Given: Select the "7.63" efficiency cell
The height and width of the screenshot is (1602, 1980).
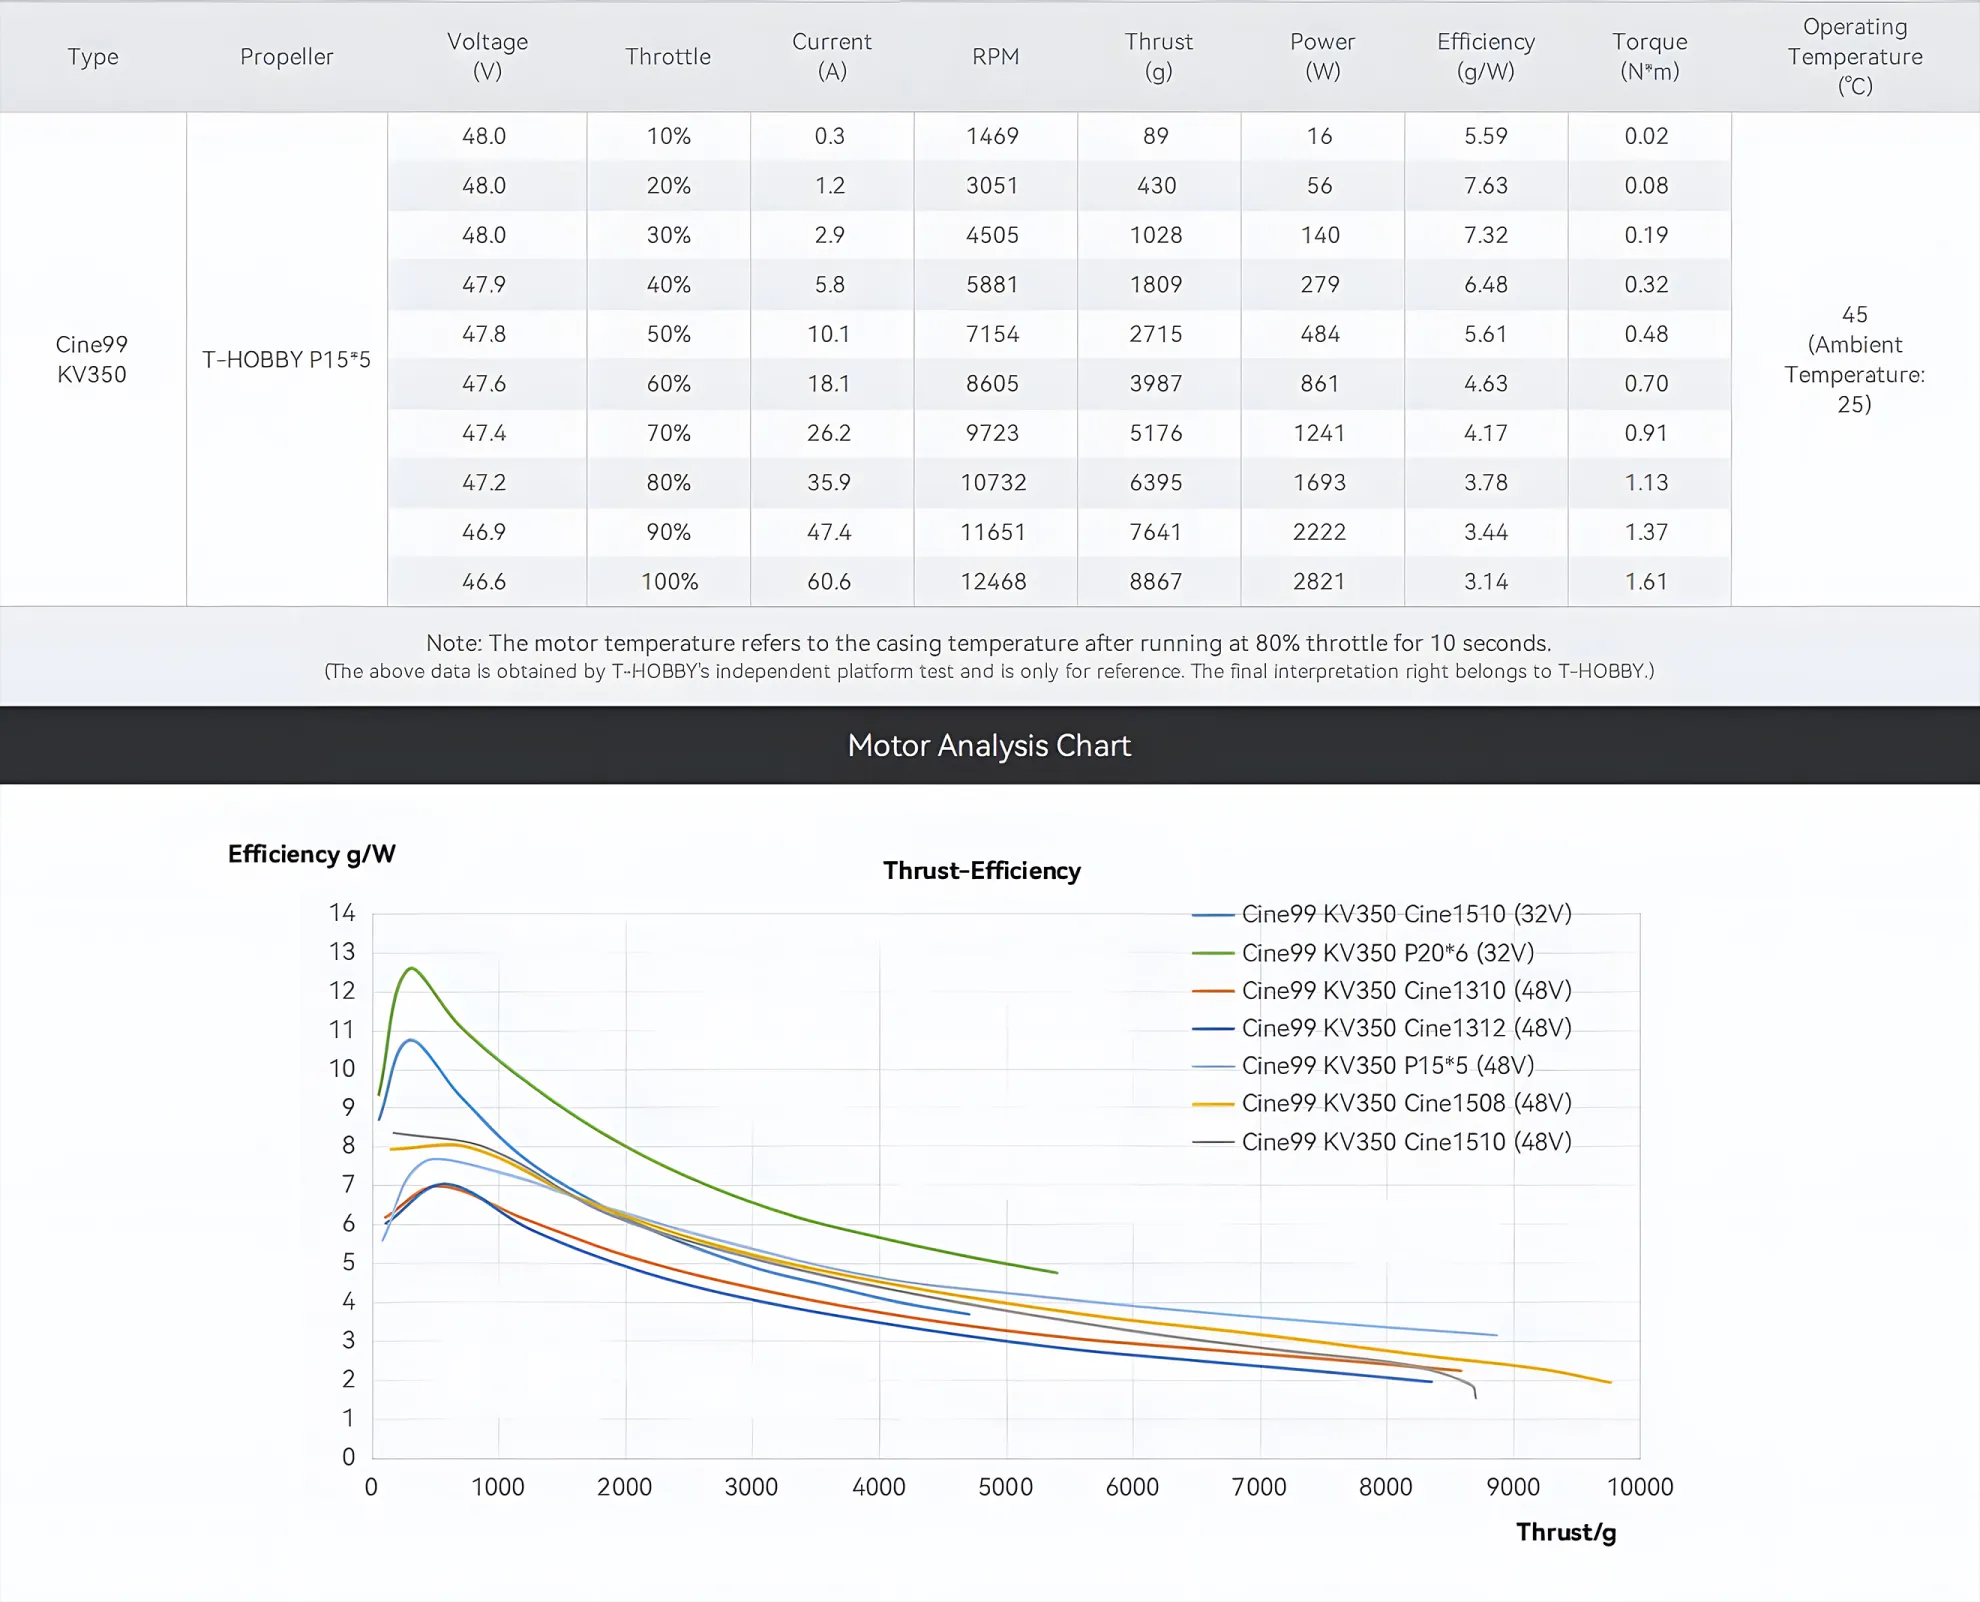Looking at the screenshot, I should tap(1486, 186).
